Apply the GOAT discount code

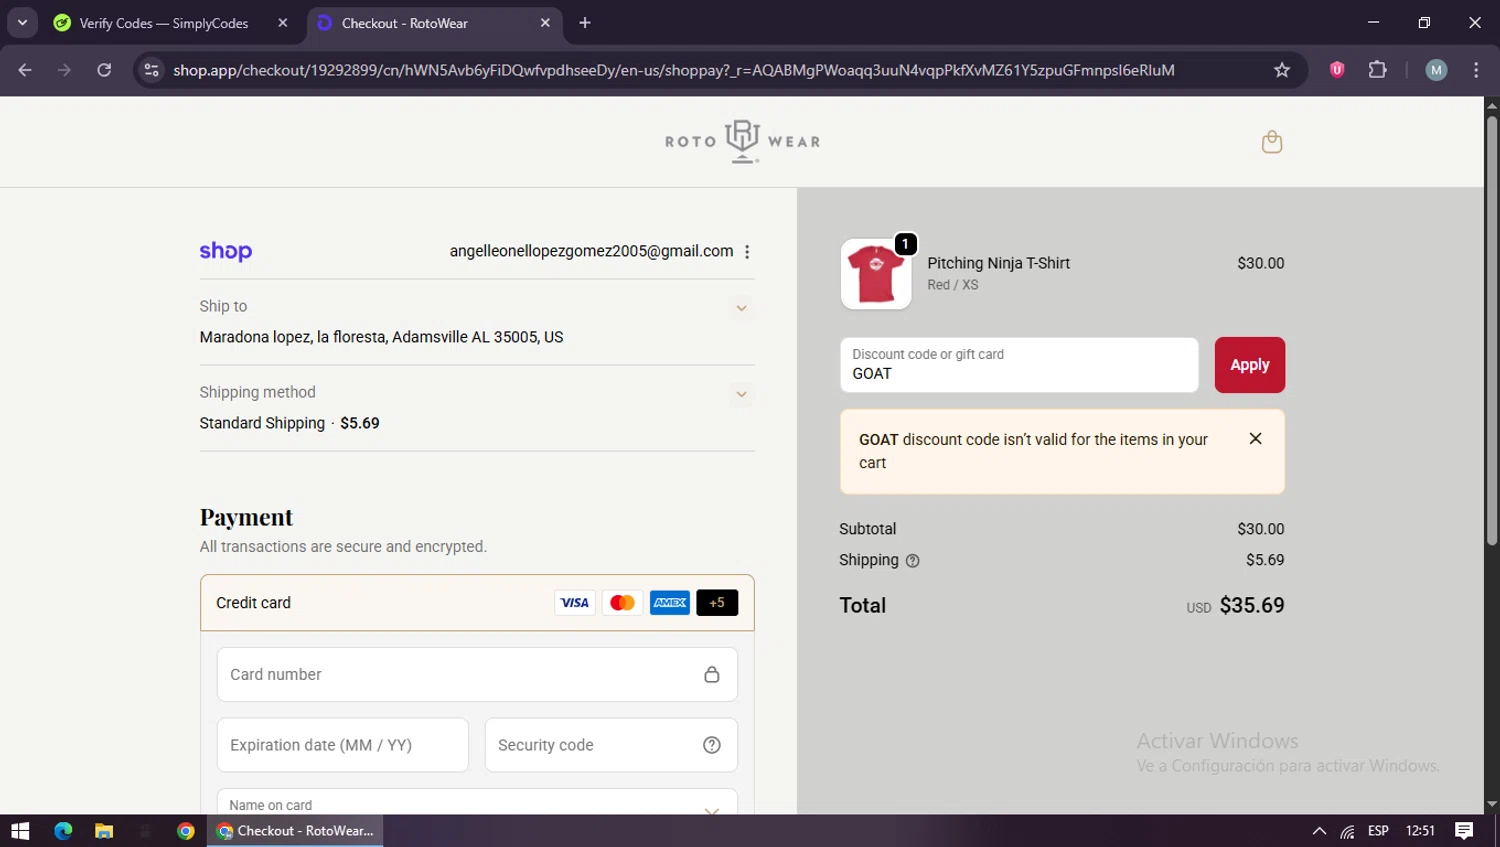pyautogui.click(x=1249, y=365)
